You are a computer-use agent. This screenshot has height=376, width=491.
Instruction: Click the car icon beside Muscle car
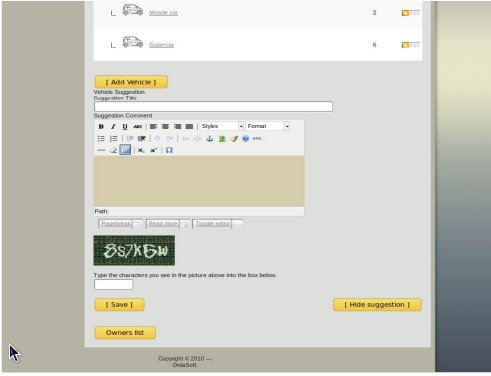point(133,10)
